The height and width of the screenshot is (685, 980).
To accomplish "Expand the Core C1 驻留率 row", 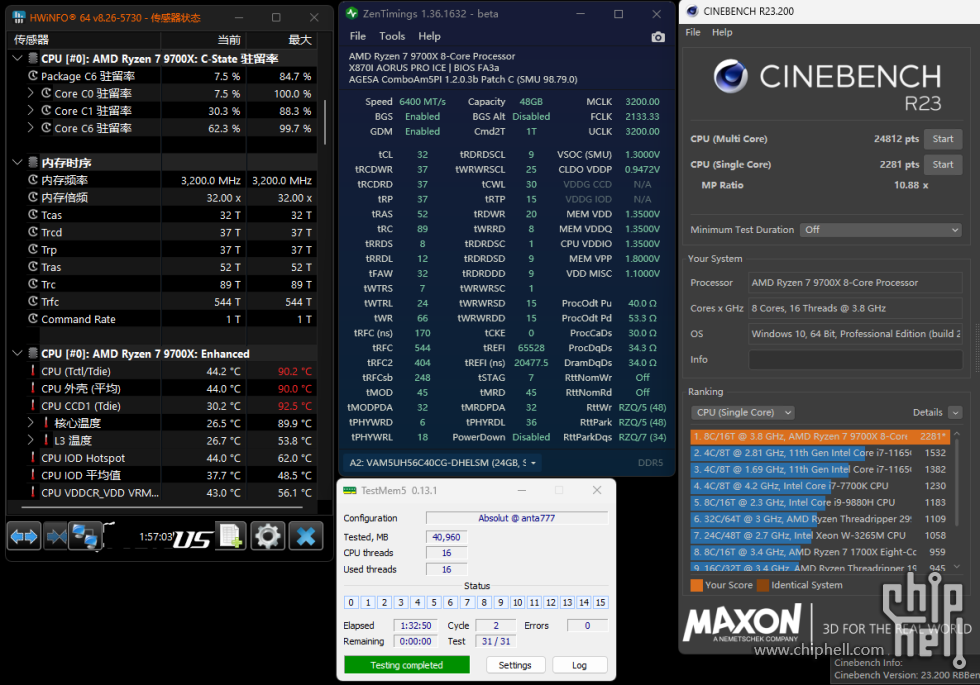I will [x=31, y=111].
